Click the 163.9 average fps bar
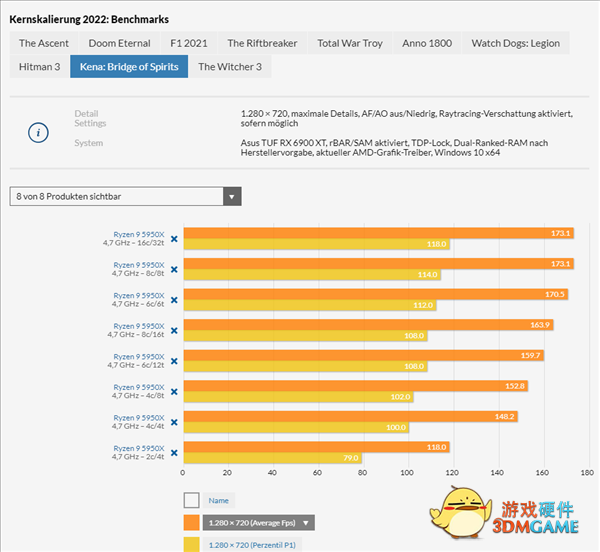Image resolution: width=600 pixels, height=552 pixels. coord(368,325)
